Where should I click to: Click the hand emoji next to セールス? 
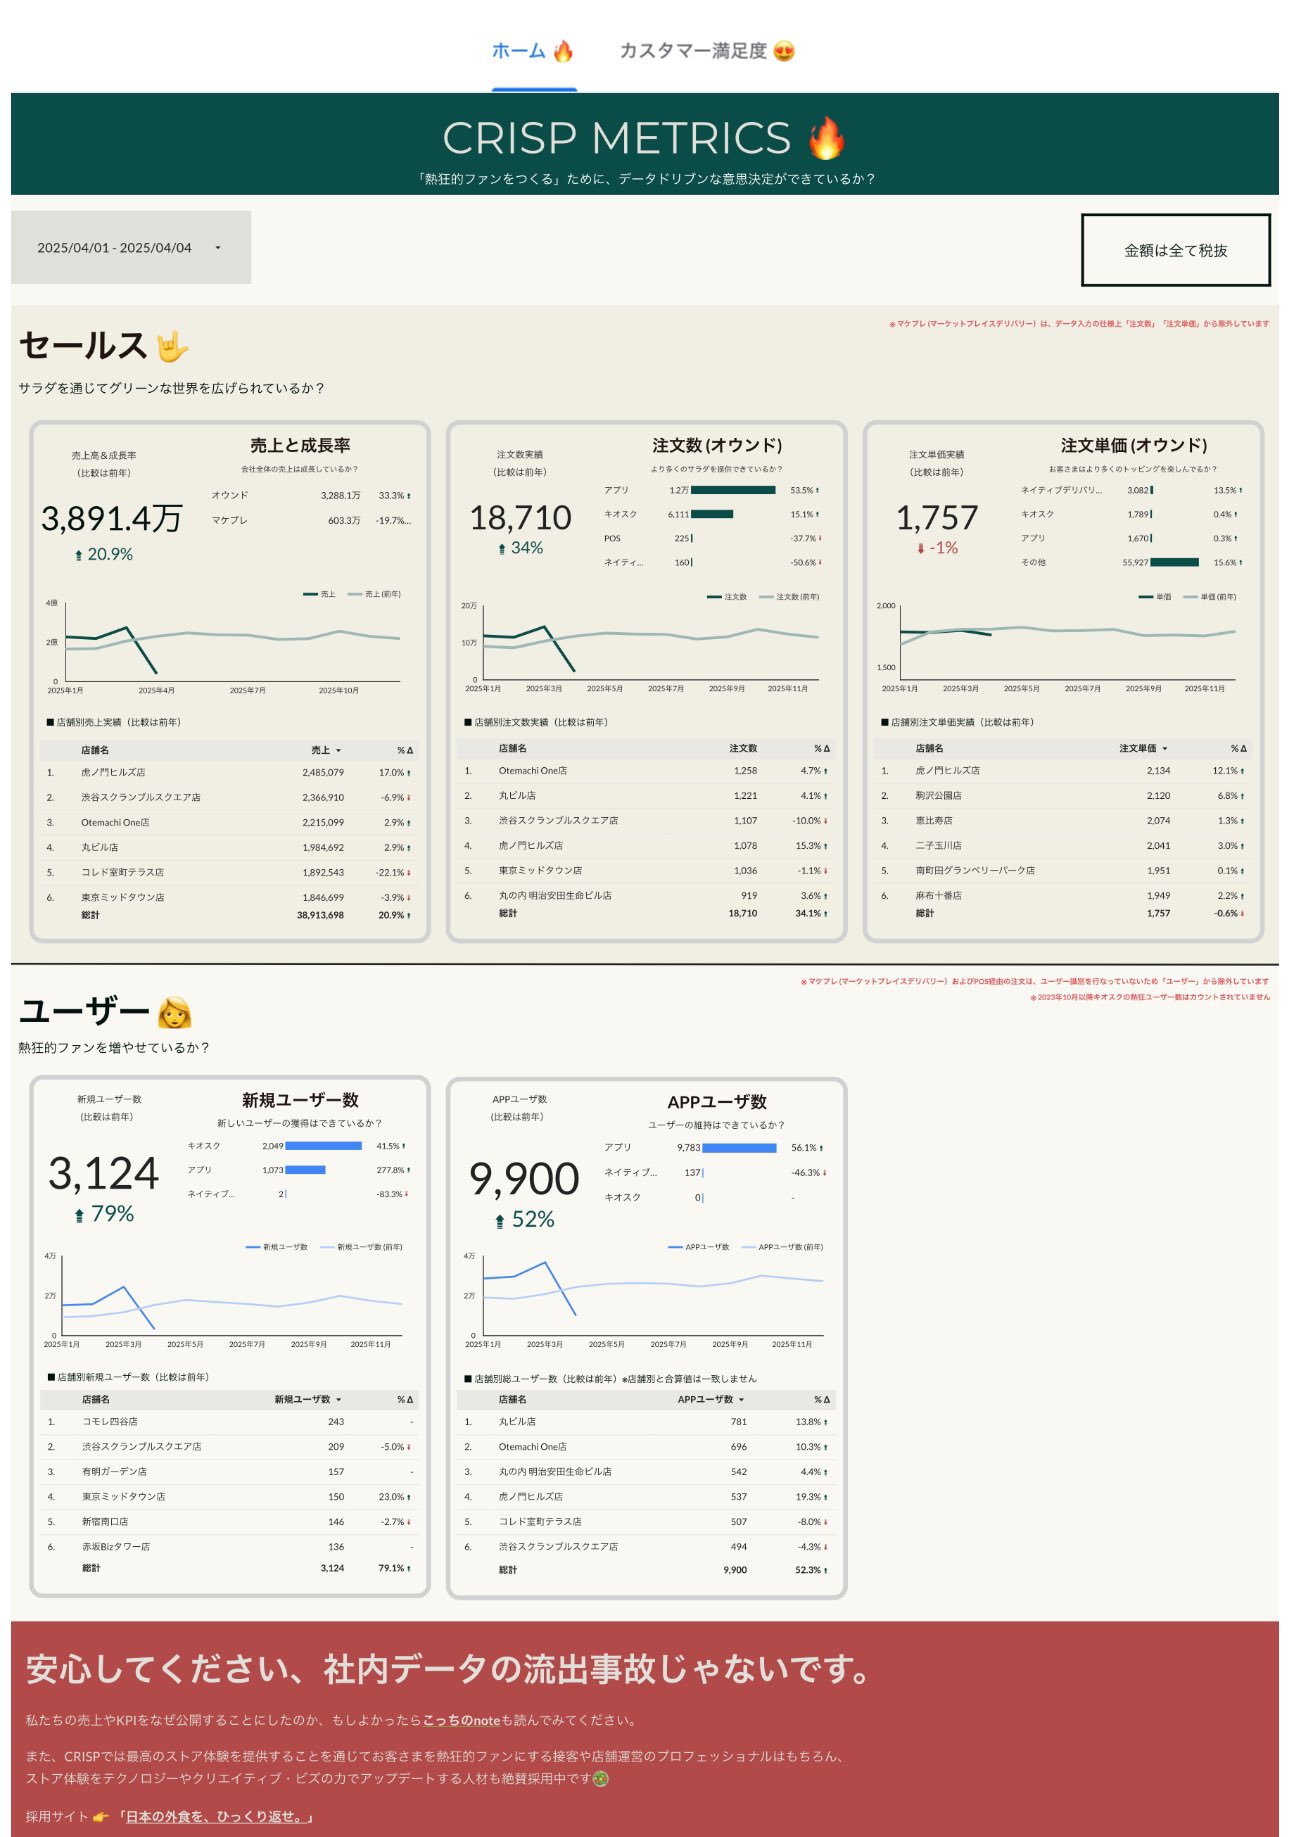[x=172, y=346]
